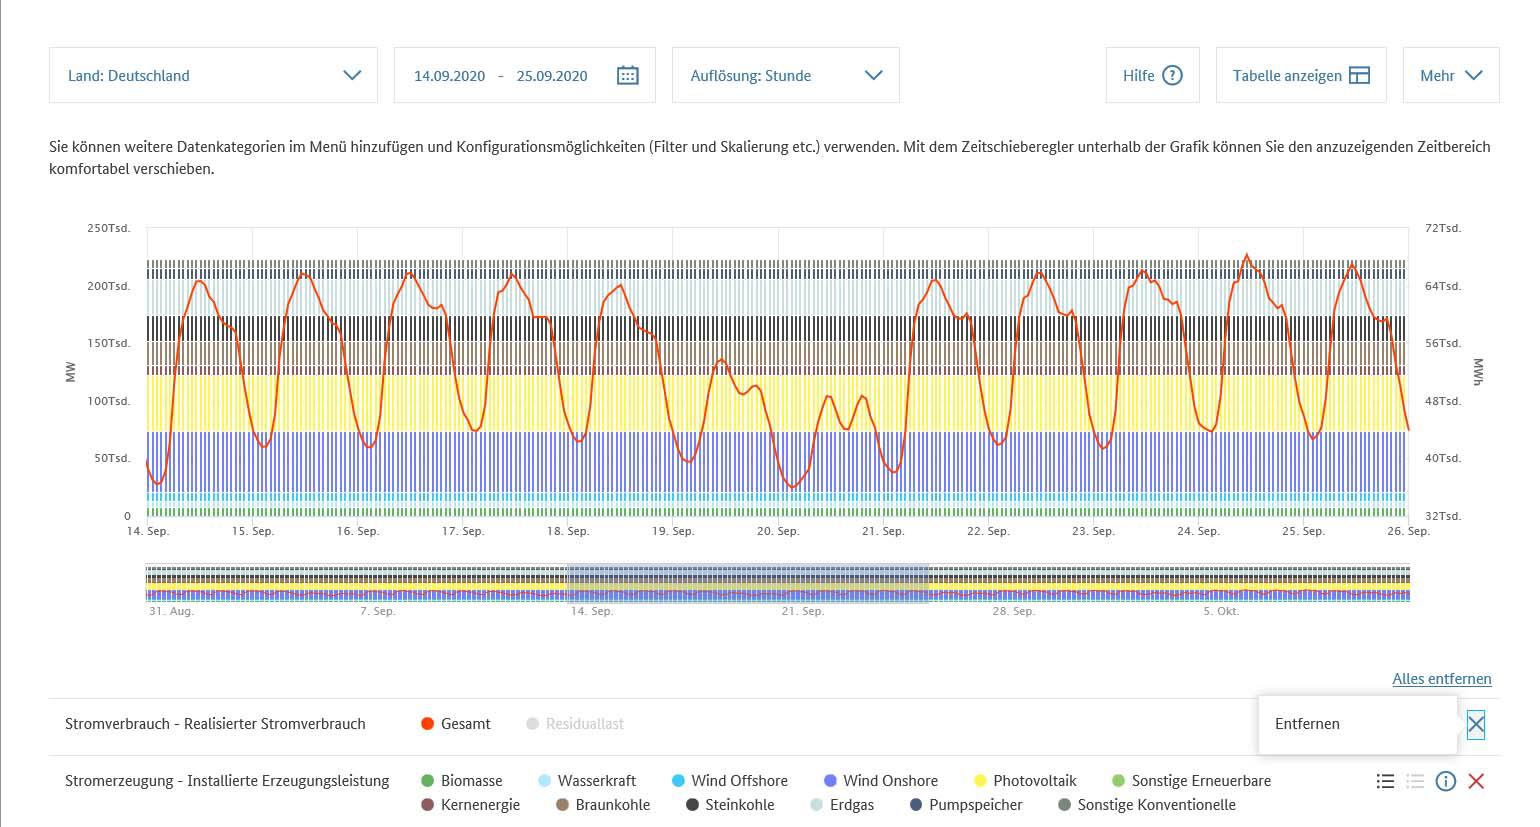Image resolution: width=1540 pixels, height=827 pixels.
Task: Toggle Photovoltaik legend entry
Action: [x=1025, y=781]
